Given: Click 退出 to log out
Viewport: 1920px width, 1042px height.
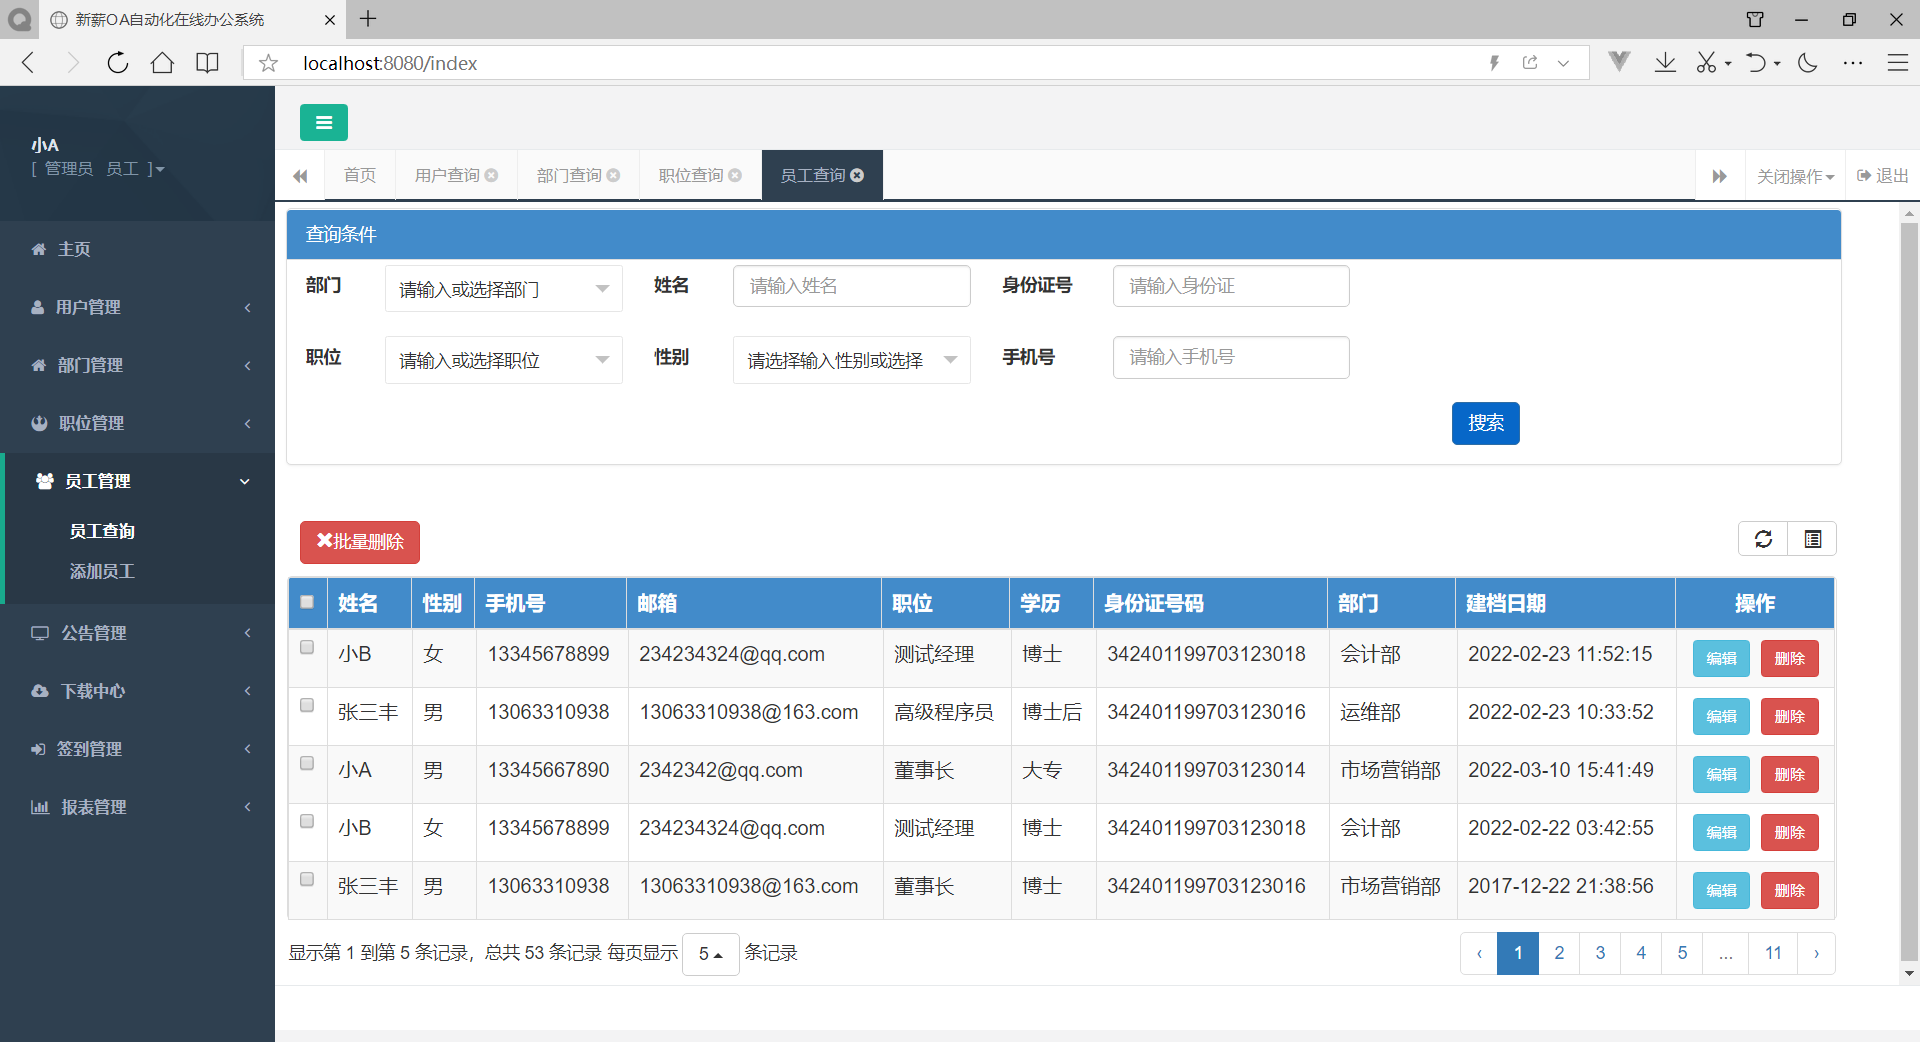Looking at the screenshot, I should coord(1882,176).
